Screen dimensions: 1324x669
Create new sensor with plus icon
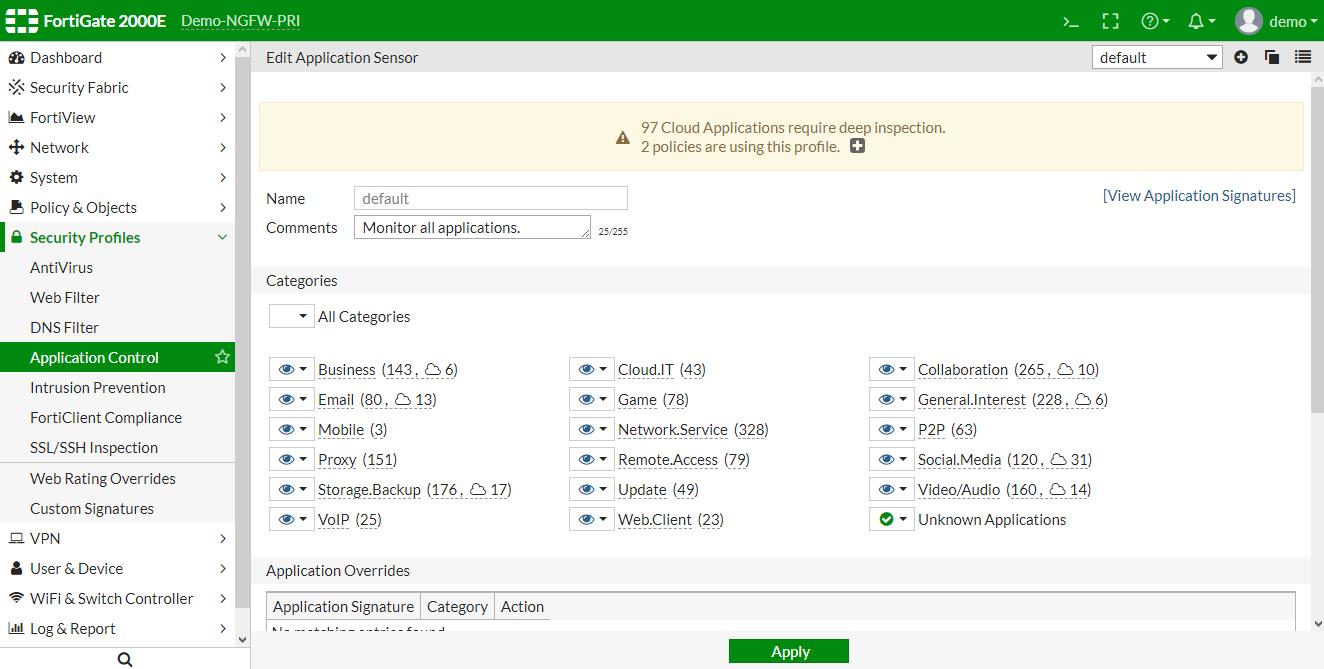click(x=1241, y=57)
